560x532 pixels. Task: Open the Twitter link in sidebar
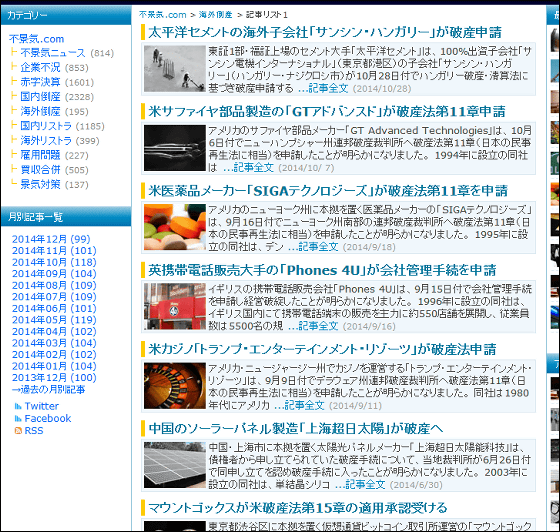pos(41,406)
